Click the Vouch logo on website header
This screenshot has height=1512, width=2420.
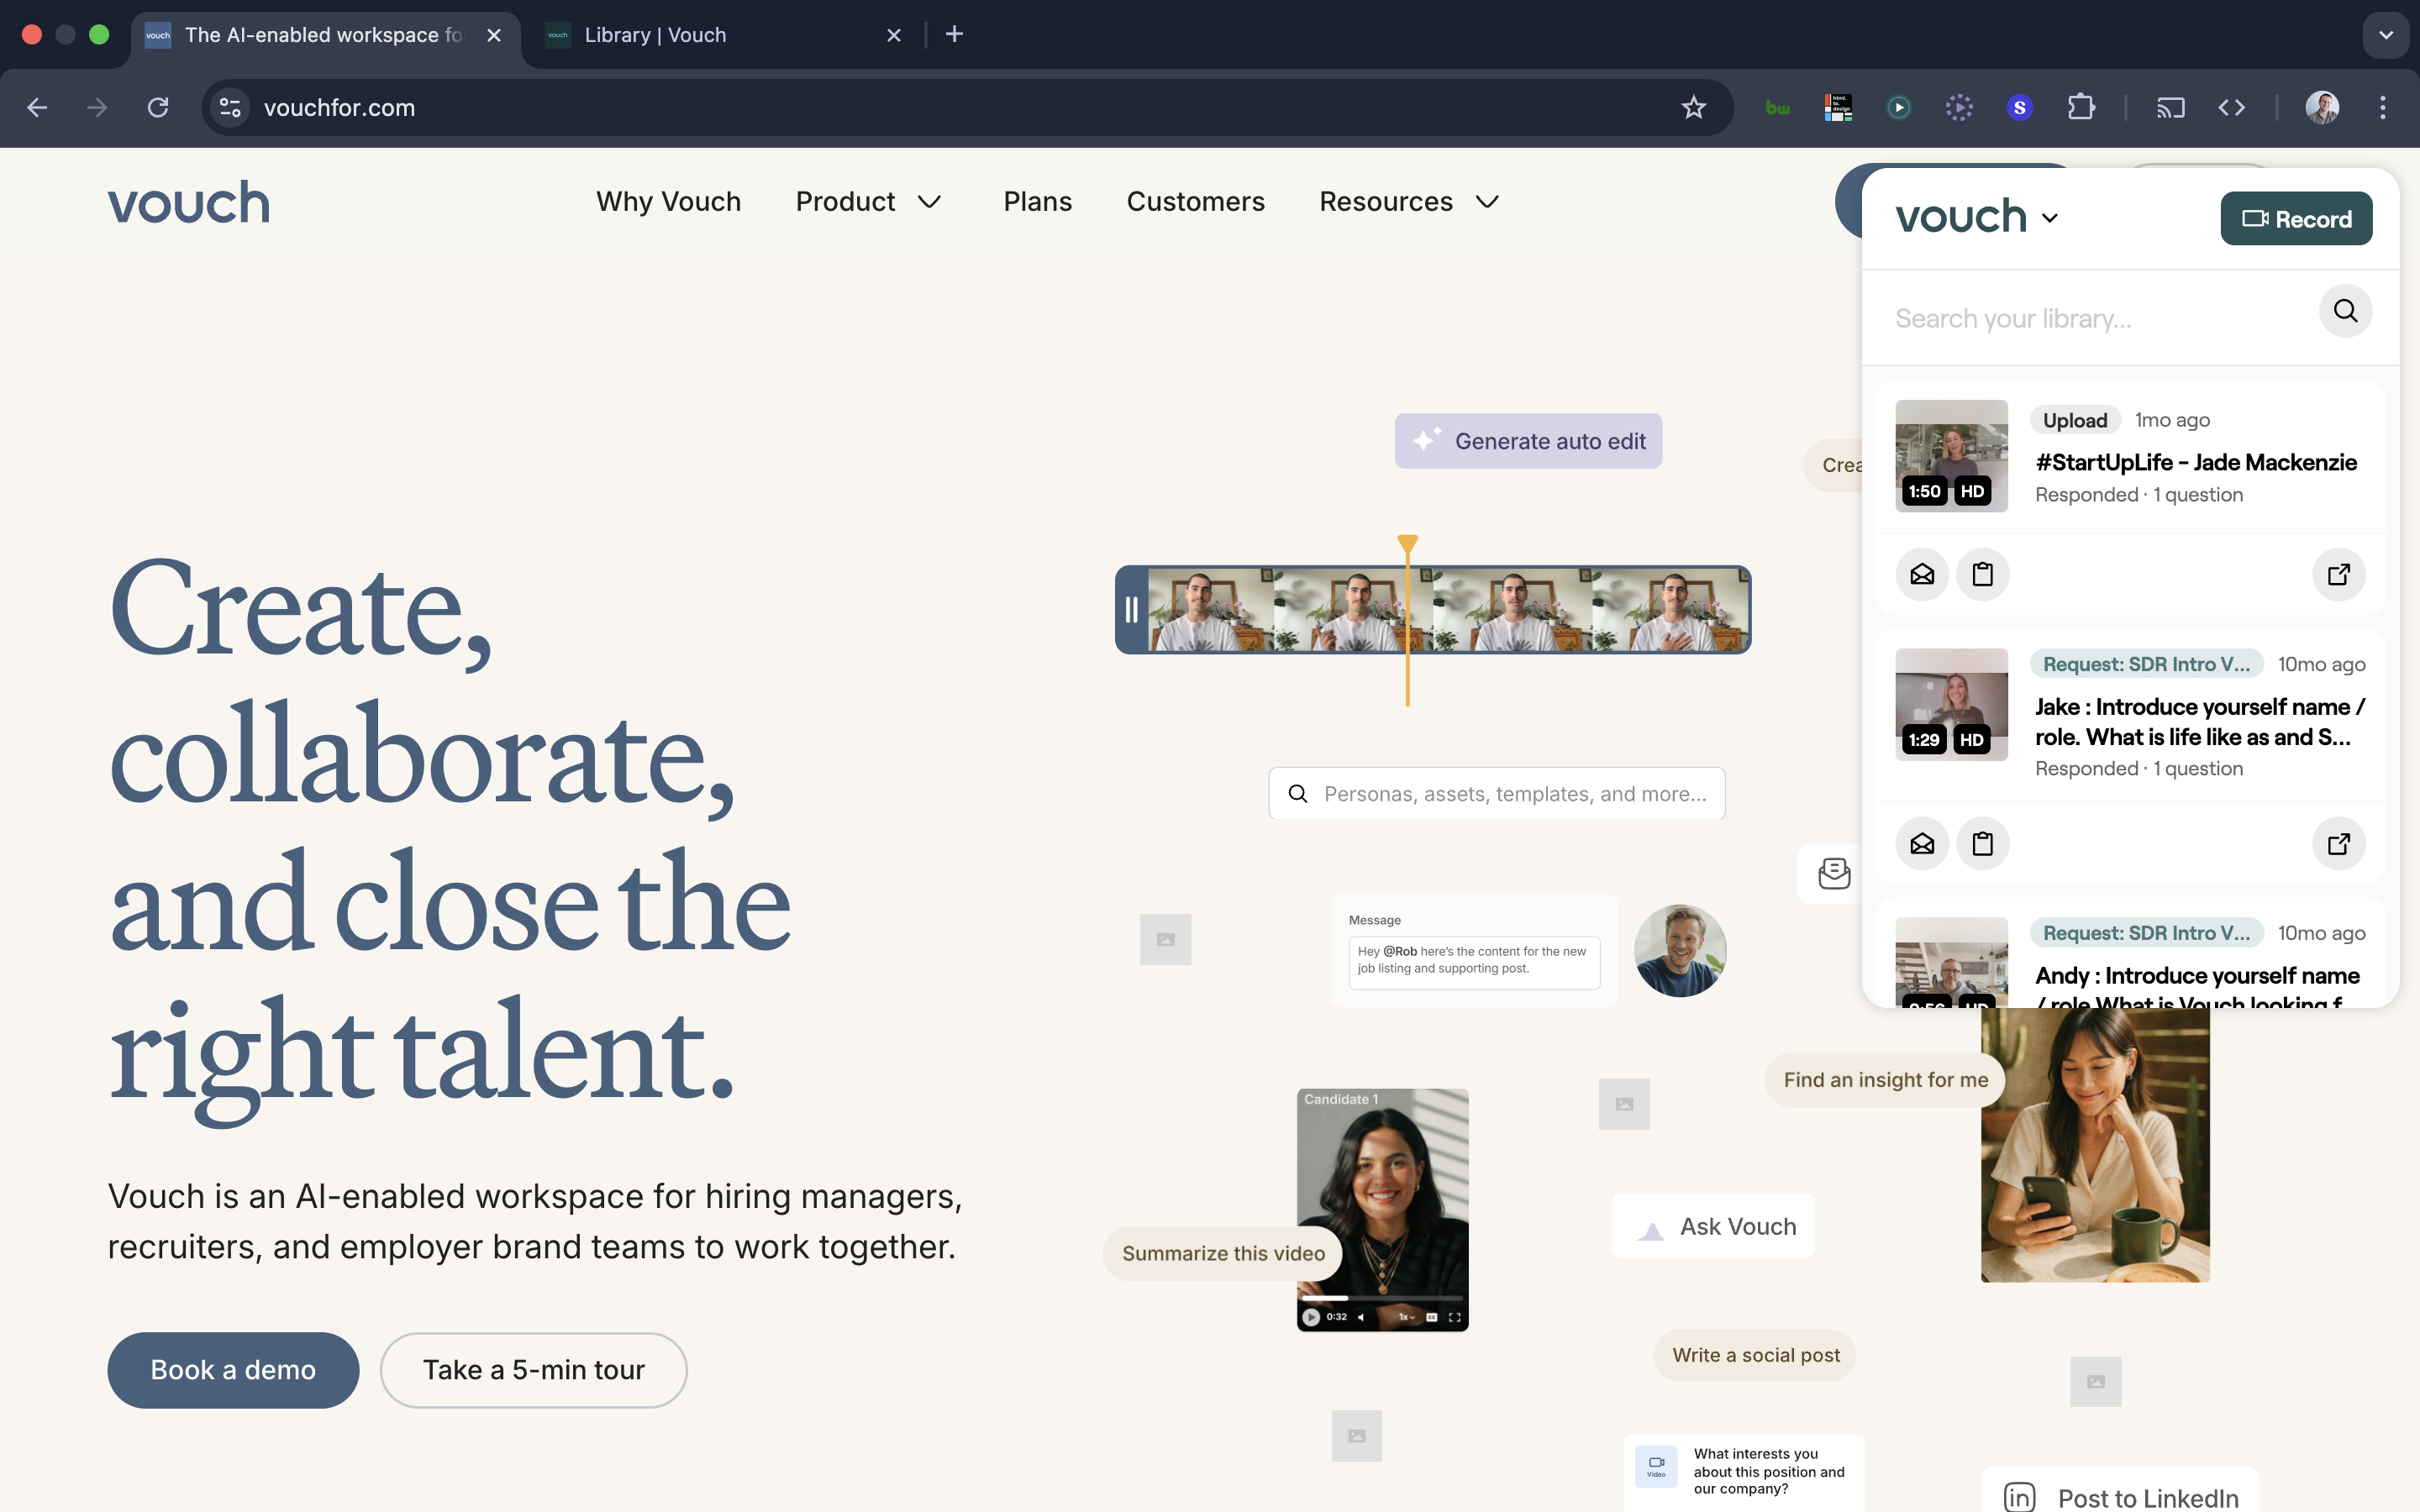tap(189, 202)
